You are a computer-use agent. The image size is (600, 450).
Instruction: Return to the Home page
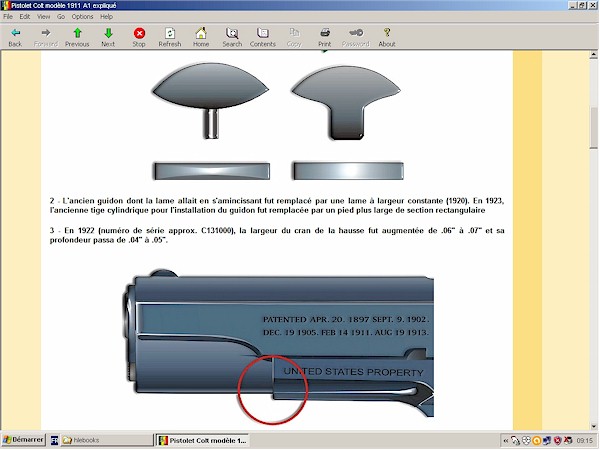(201, 37)
